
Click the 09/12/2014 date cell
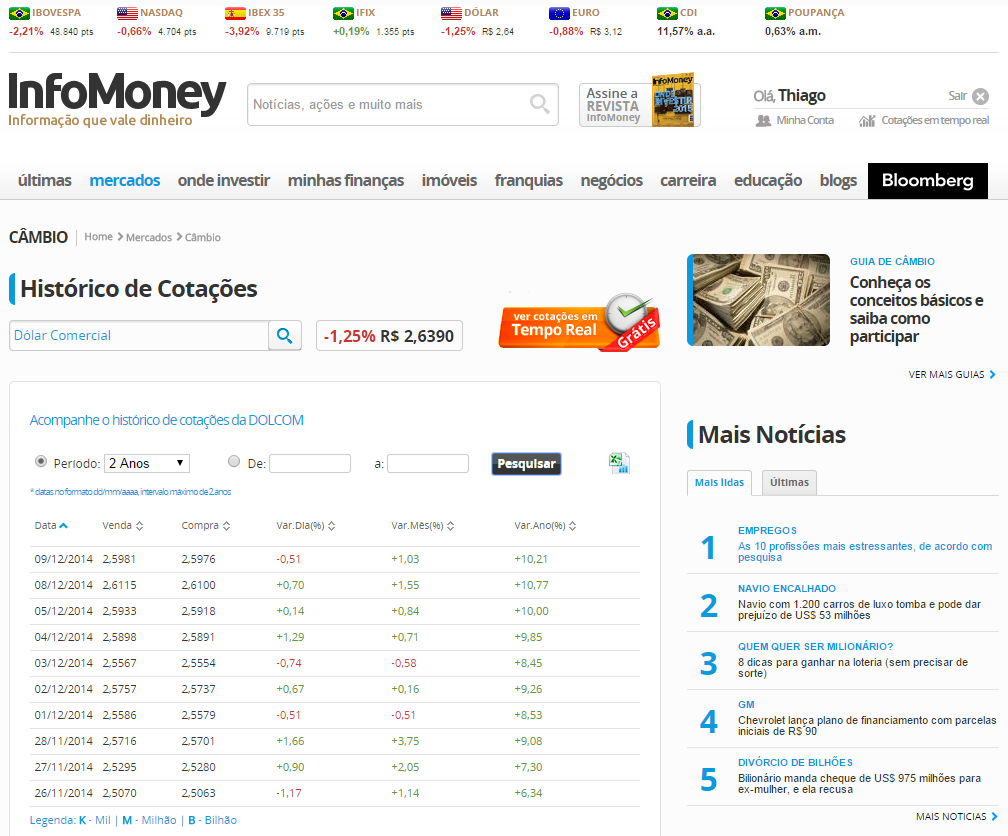64,559
